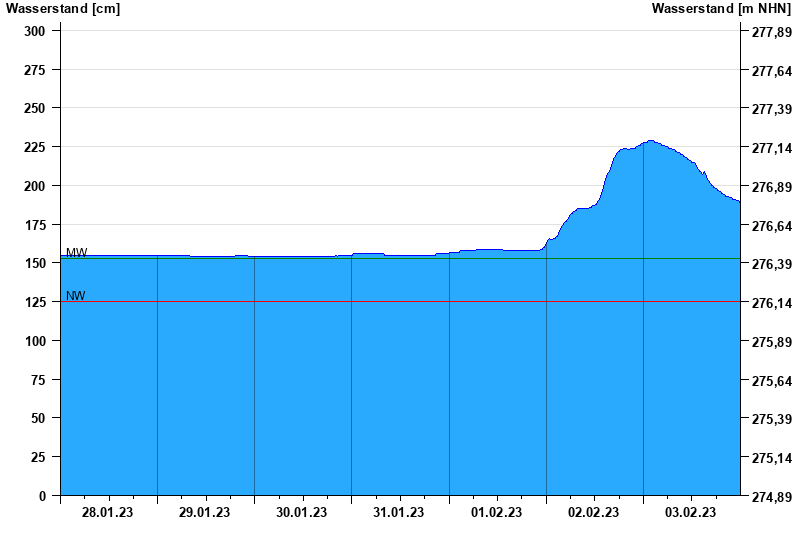This screenshot has width=800, height=550.
Task: Click the 225 value on left axis
Action: 35,147
